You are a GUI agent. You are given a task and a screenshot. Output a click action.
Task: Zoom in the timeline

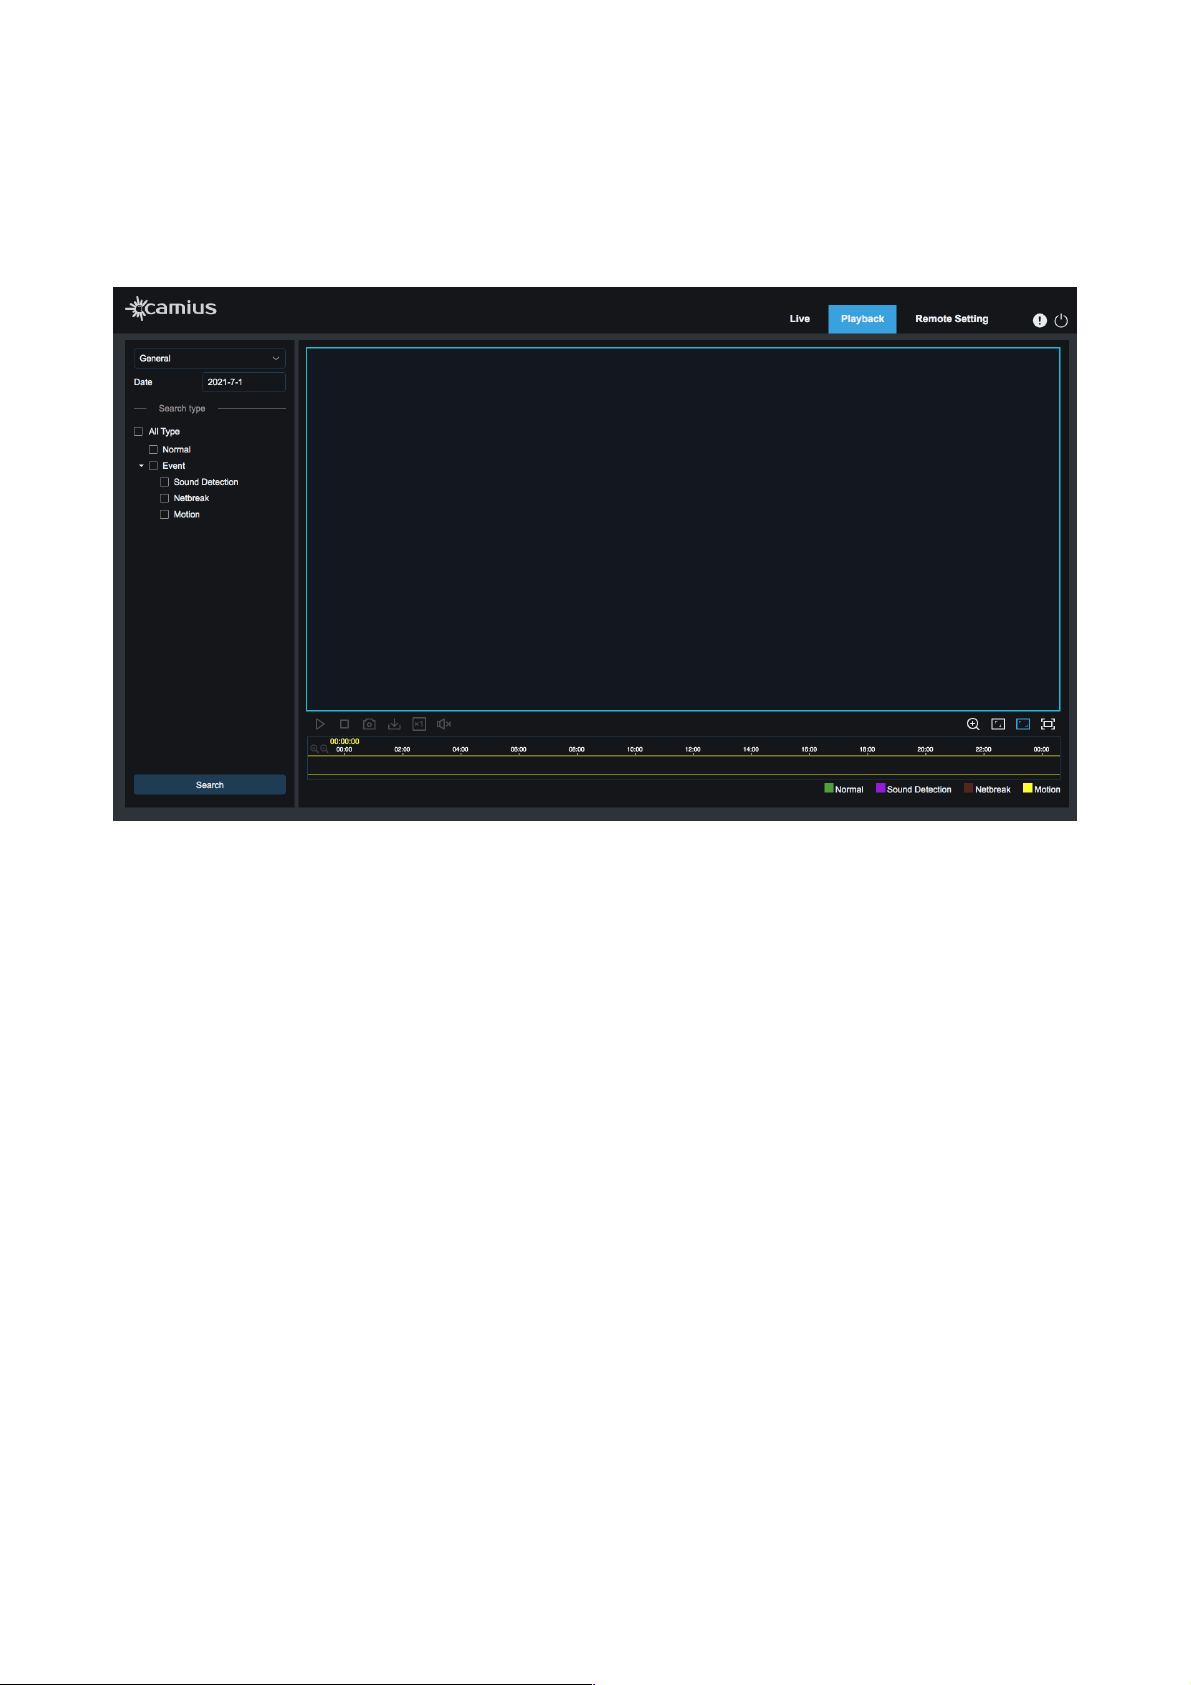[x=314, y=749]
